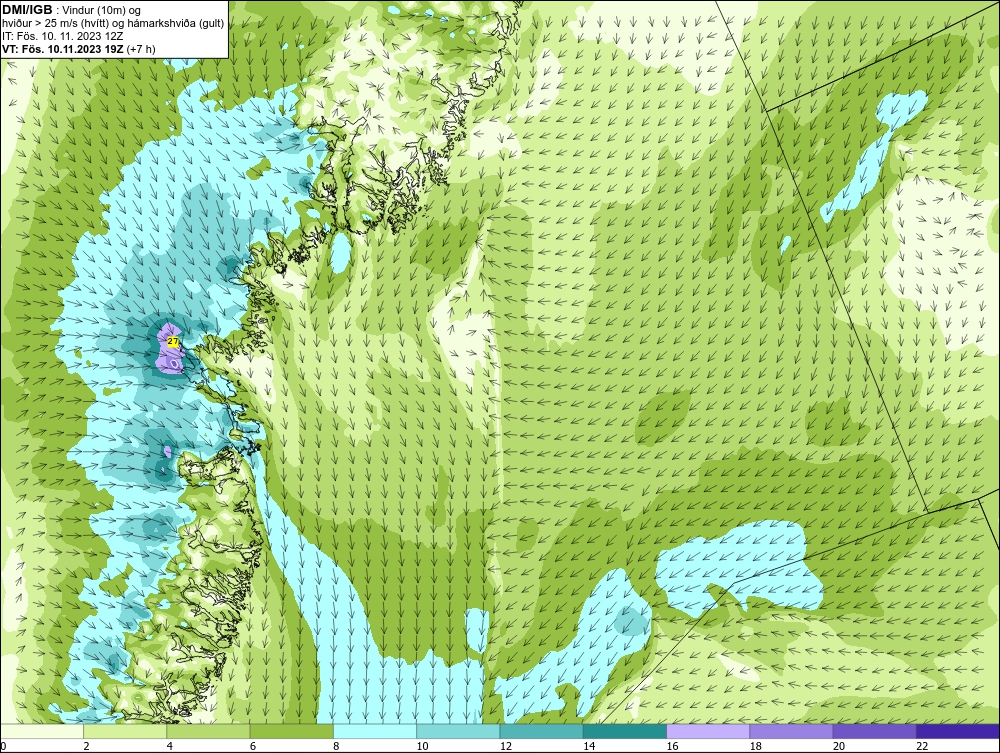Click the 6–8 m/s color swatch
Viewport: 1000px width, 753px height.
click(291, 731)
